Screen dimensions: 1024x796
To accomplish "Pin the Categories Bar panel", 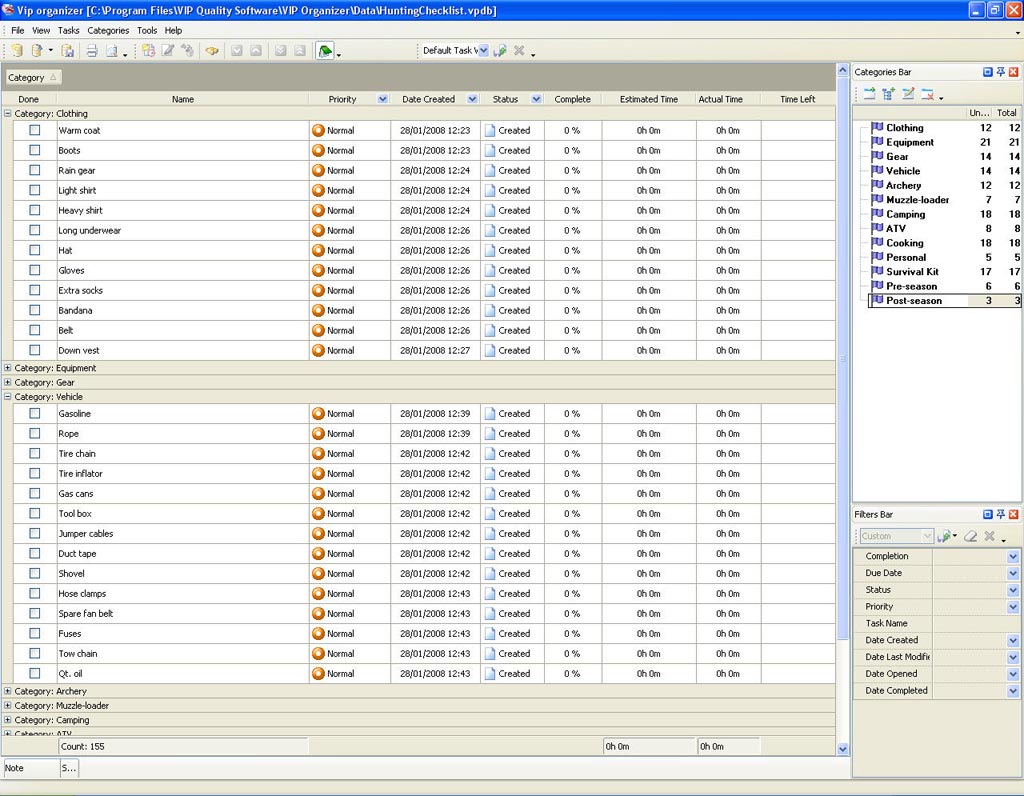I will [1000, 72].
